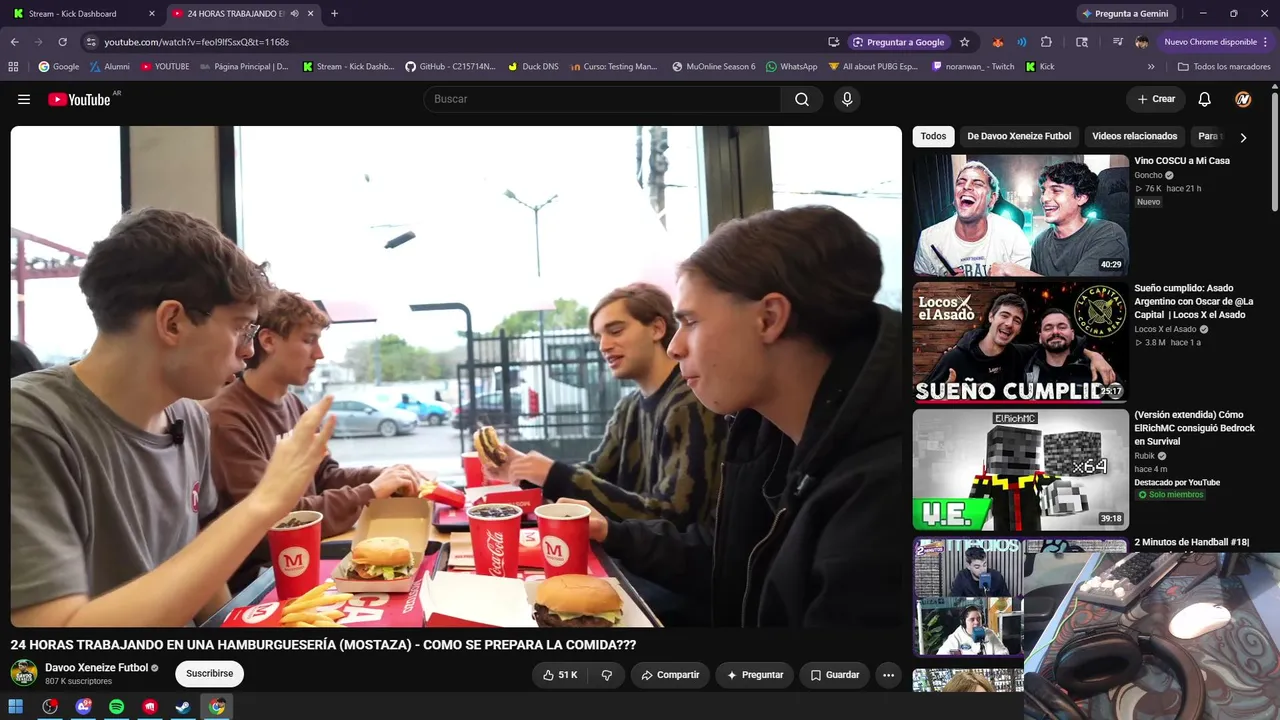Open the Curso: Testing Man... bookmark
This screenshot has height=720, width=1280.
click(613, 67)
